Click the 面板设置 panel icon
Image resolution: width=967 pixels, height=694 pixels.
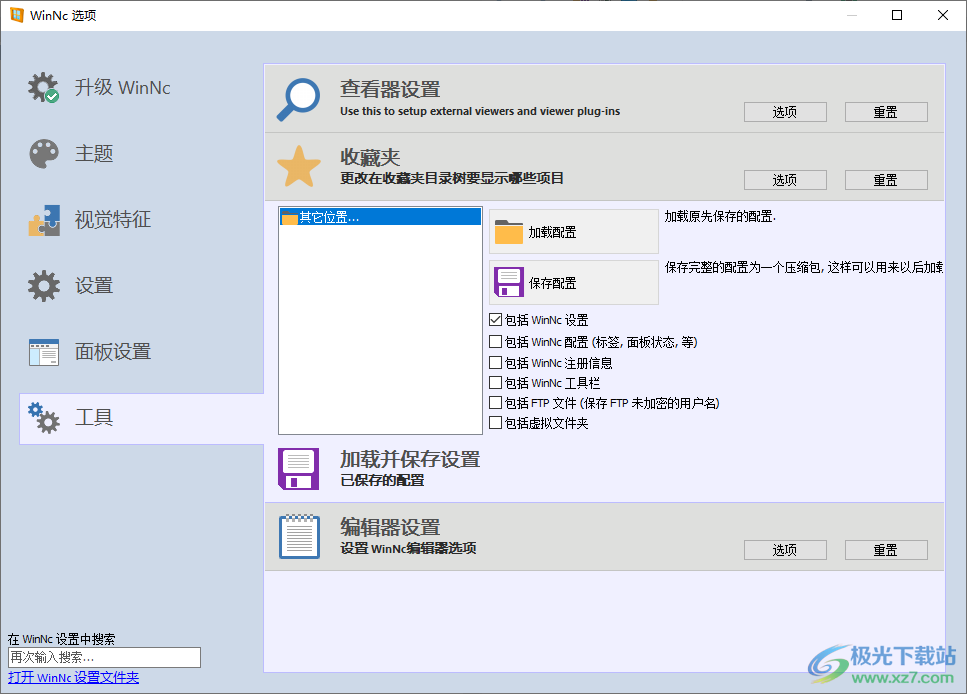44,352
